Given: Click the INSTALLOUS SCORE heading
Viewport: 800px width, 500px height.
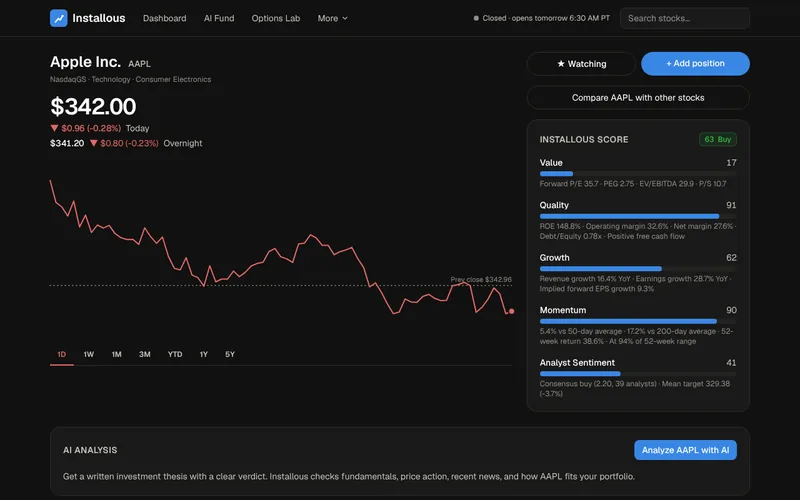Looking at the screenshot, I should click(x=584, y=139).
